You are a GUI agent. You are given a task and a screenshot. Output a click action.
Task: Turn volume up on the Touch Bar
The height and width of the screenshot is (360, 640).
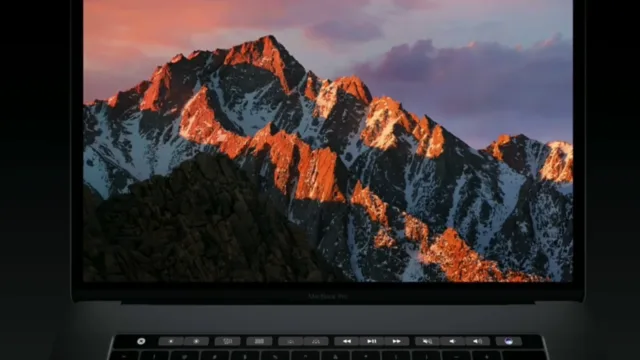tap(477, 341)
